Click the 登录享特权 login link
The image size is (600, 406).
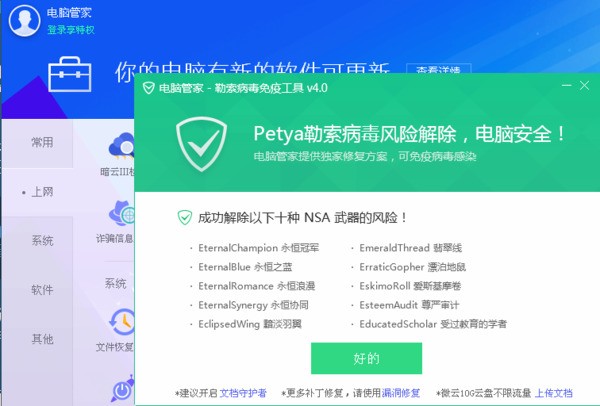pos(71,29)
